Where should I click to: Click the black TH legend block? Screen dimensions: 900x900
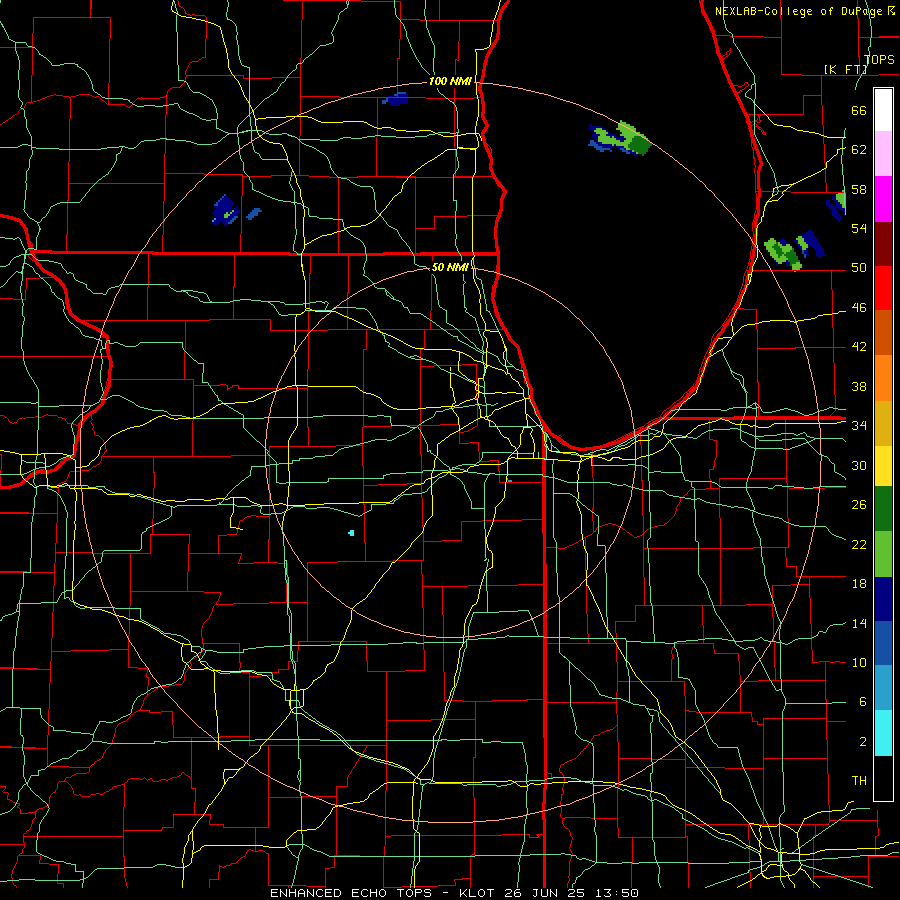click(x=883, y=778)
